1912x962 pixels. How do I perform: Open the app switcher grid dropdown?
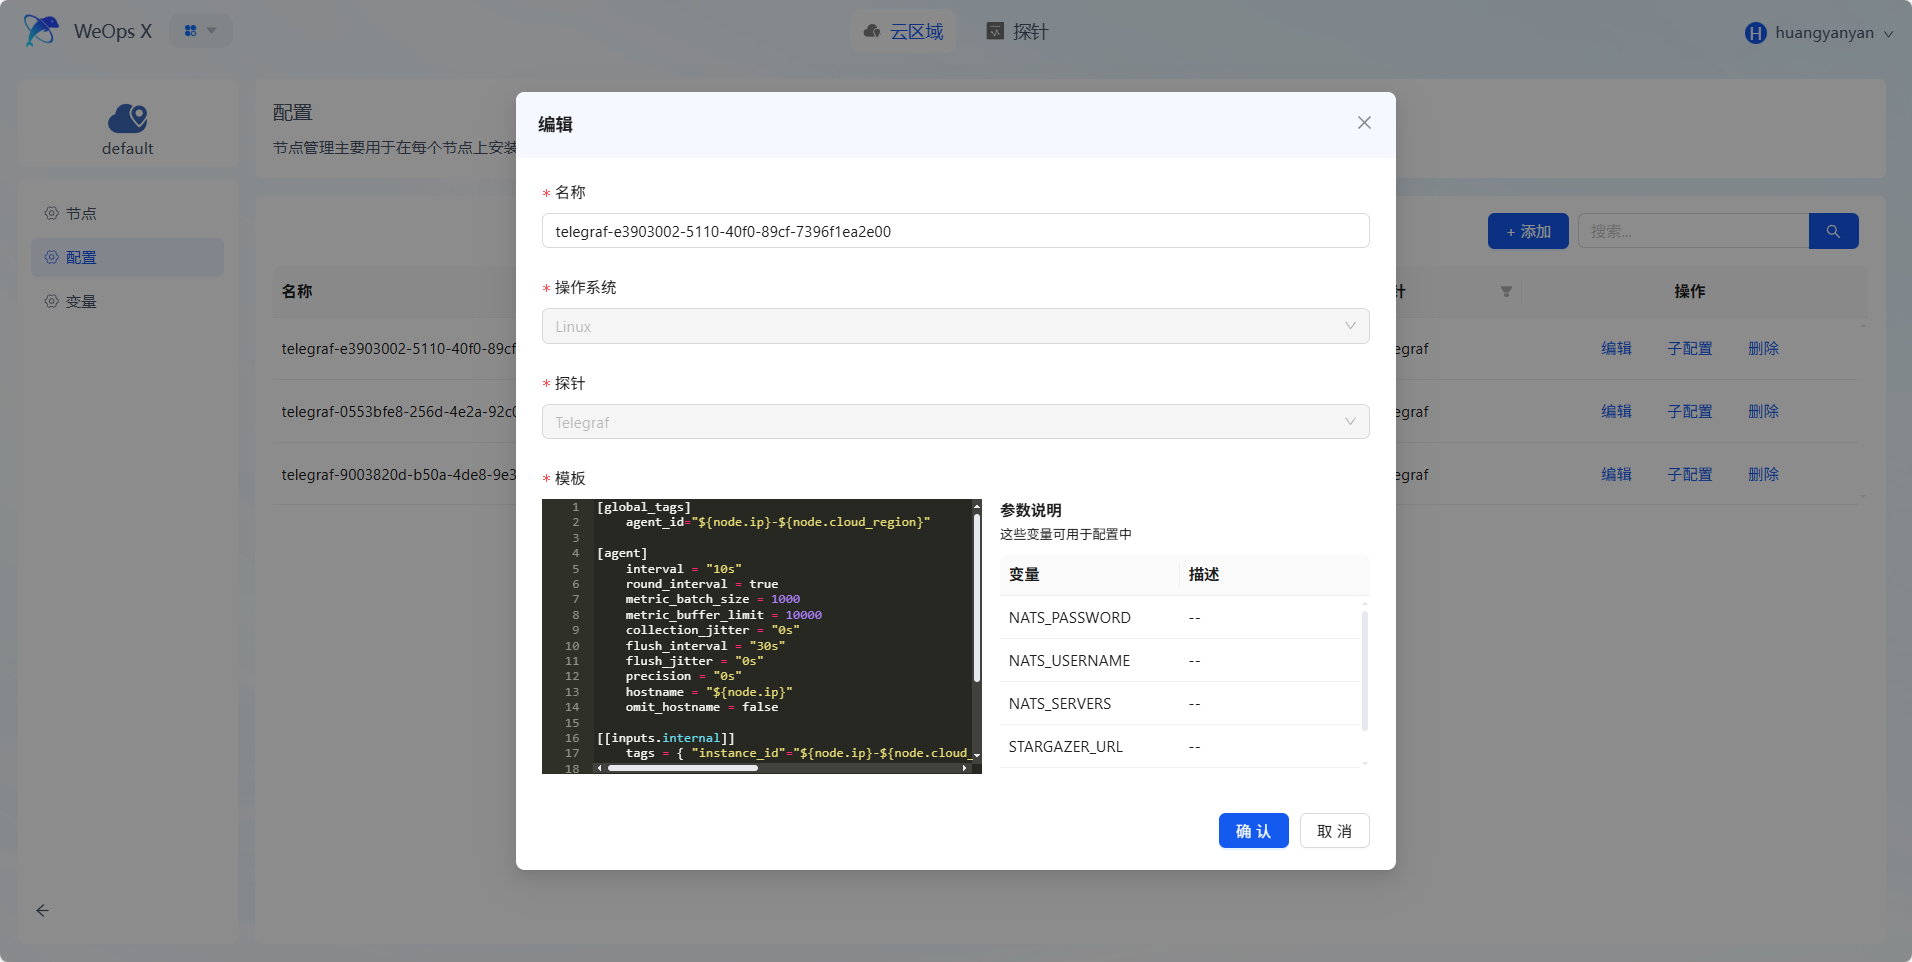200,31
